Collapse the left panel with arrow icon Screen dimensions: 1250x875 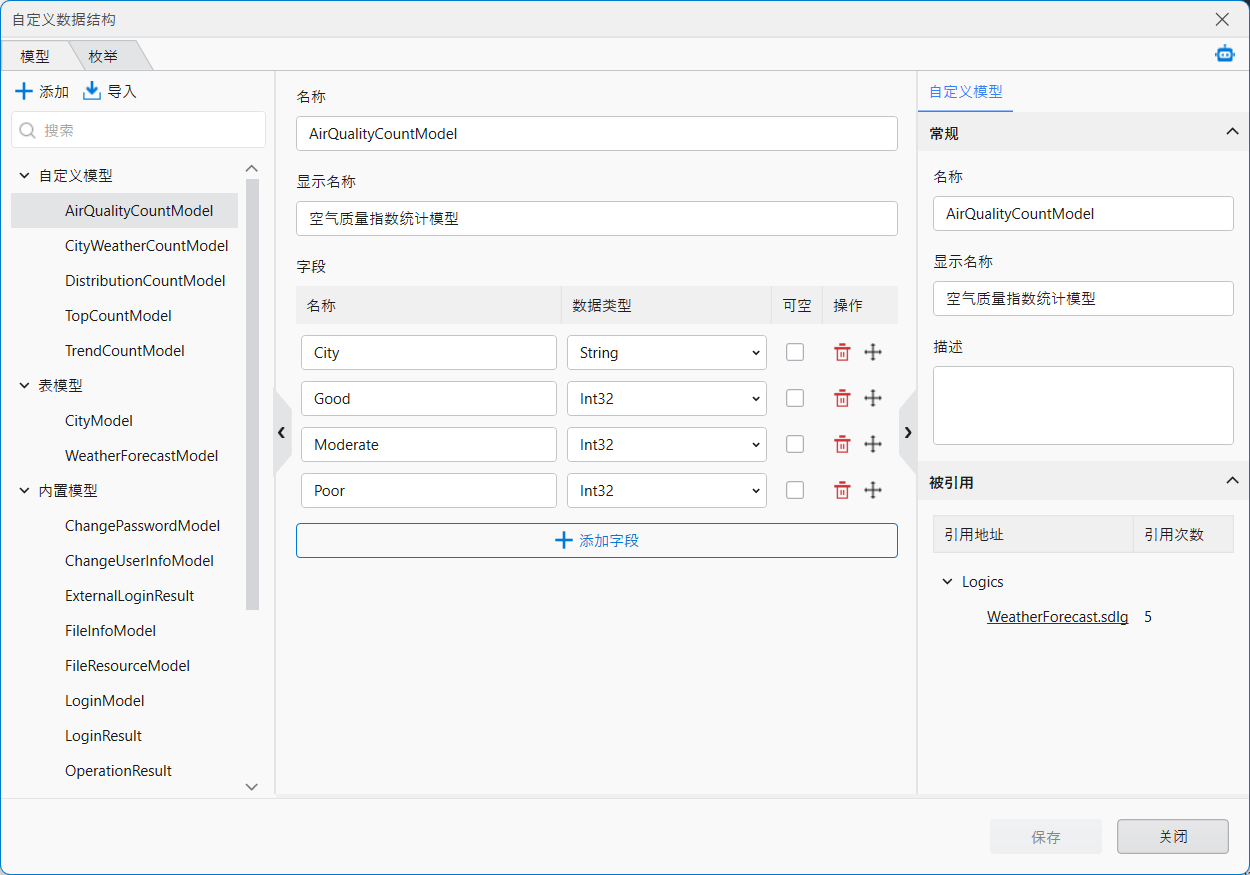(281, 432)
